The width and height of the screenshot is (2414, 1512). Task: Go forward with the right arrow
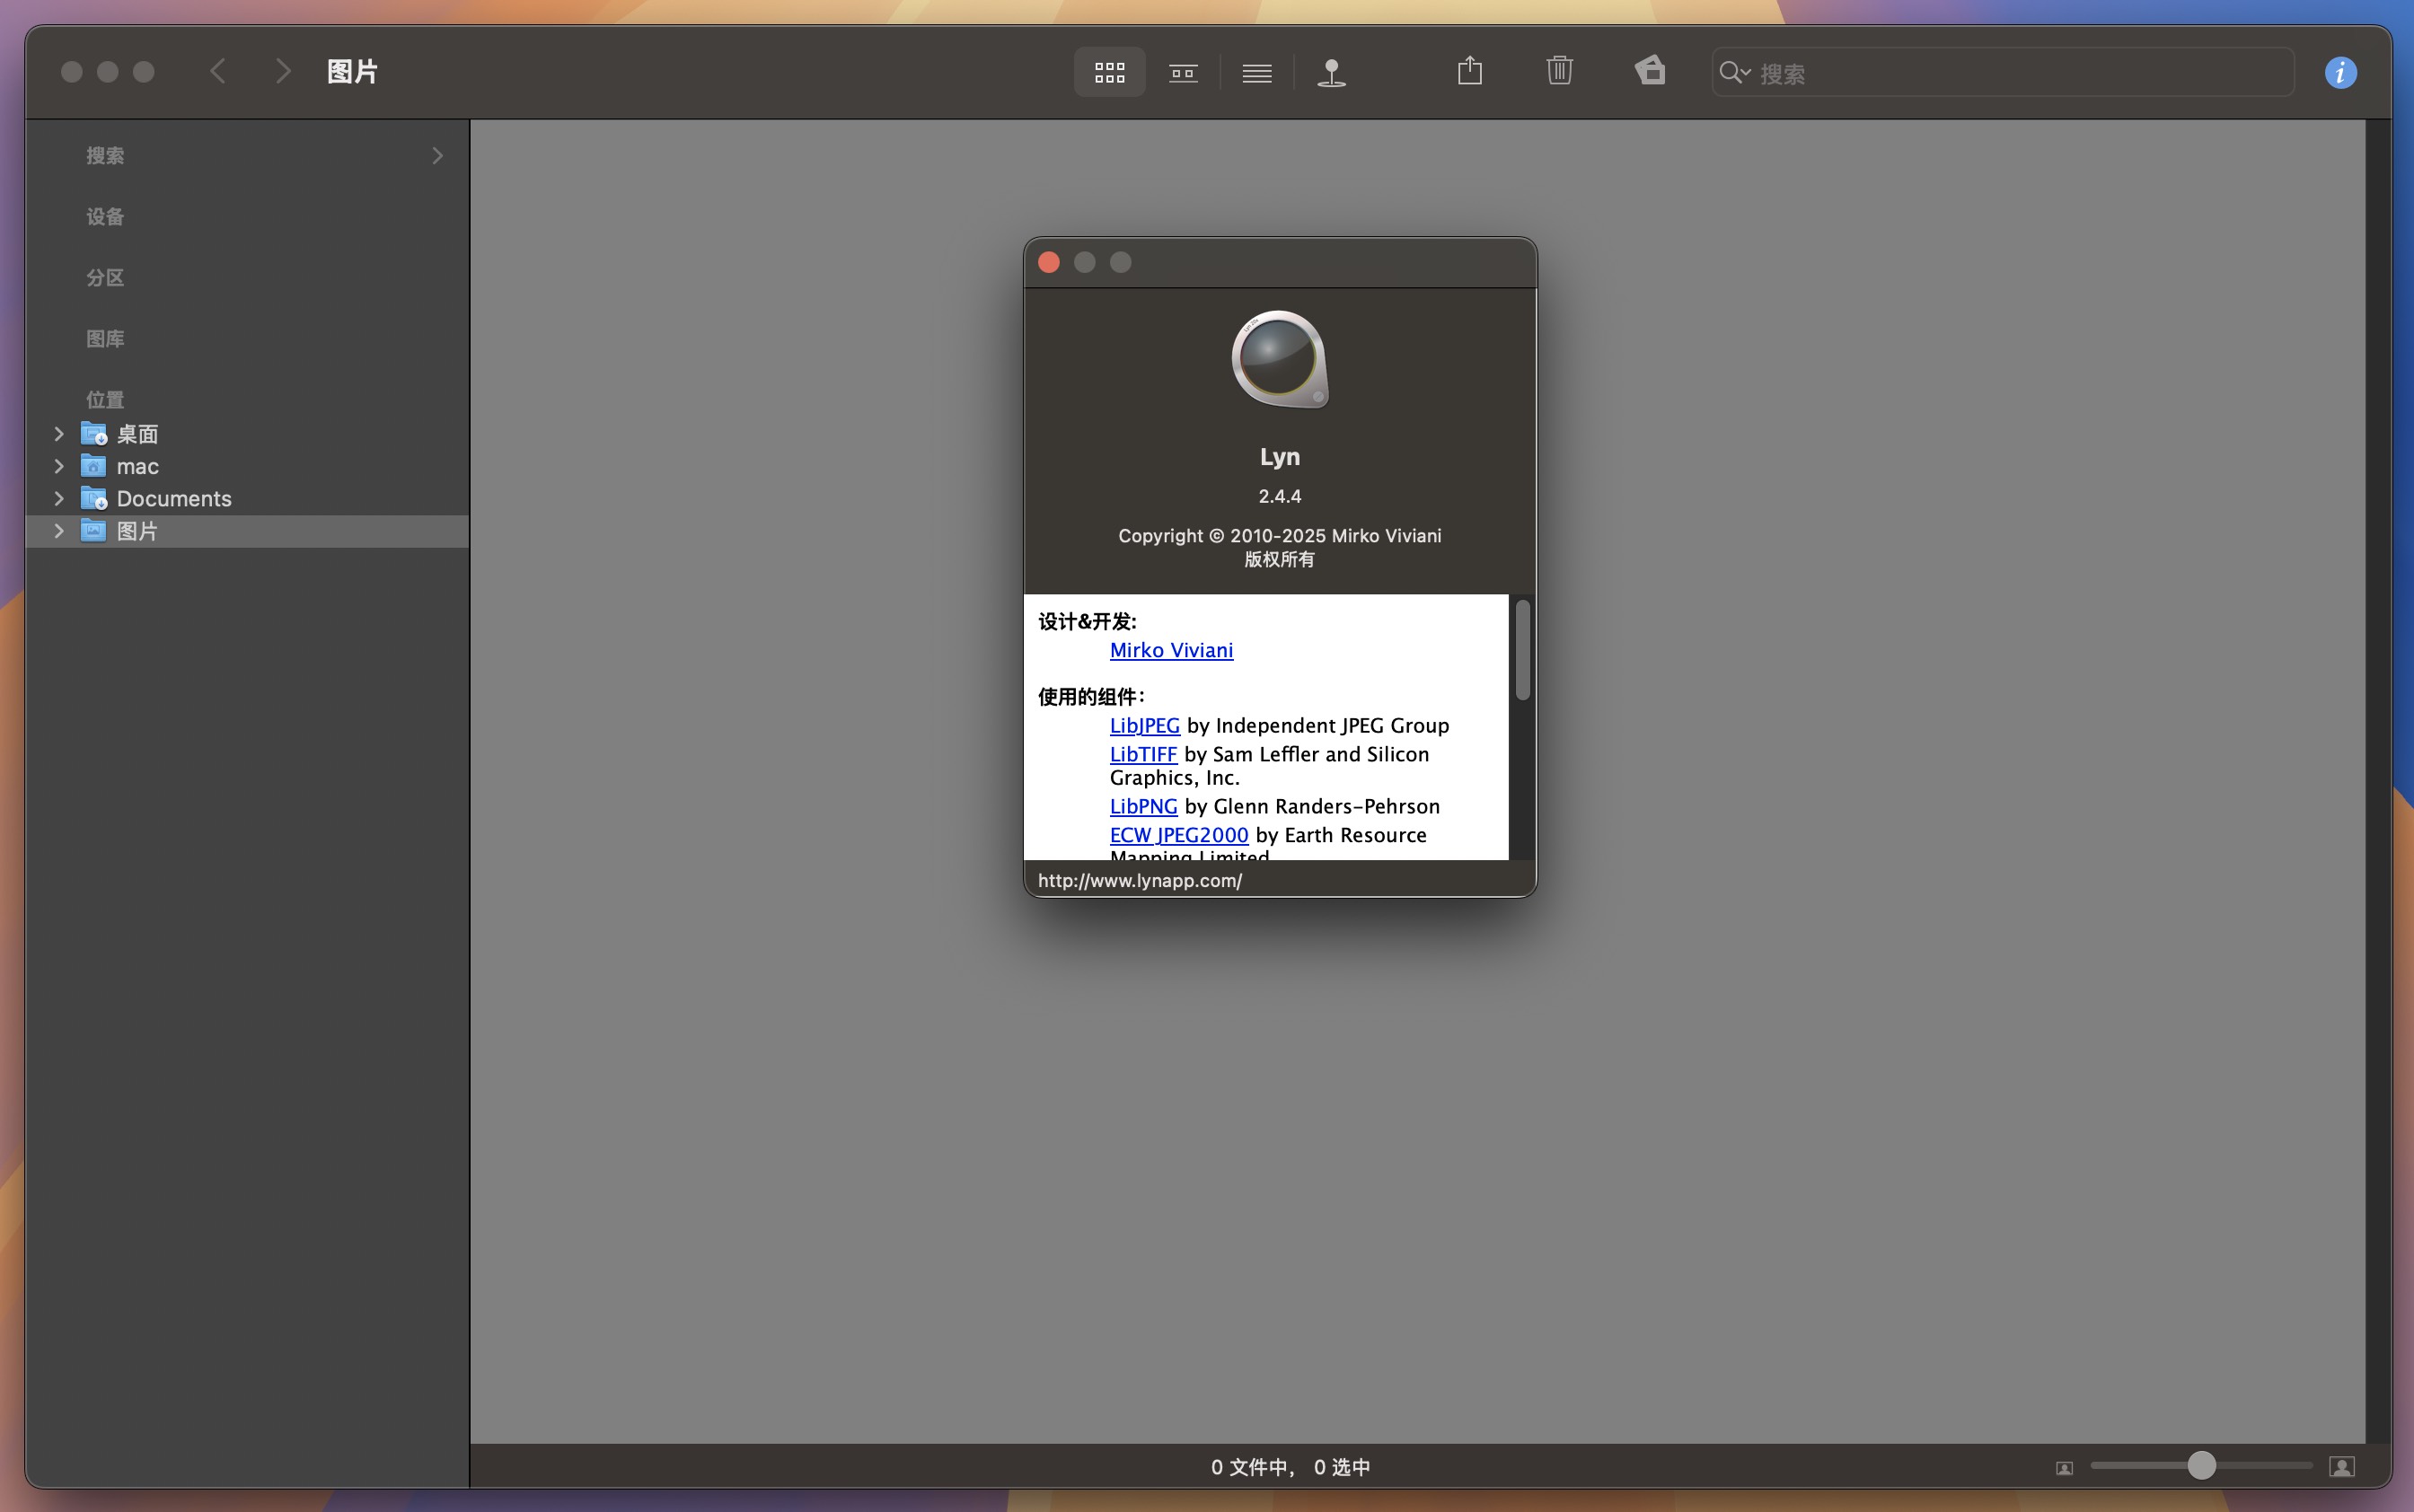click(283, 72)
